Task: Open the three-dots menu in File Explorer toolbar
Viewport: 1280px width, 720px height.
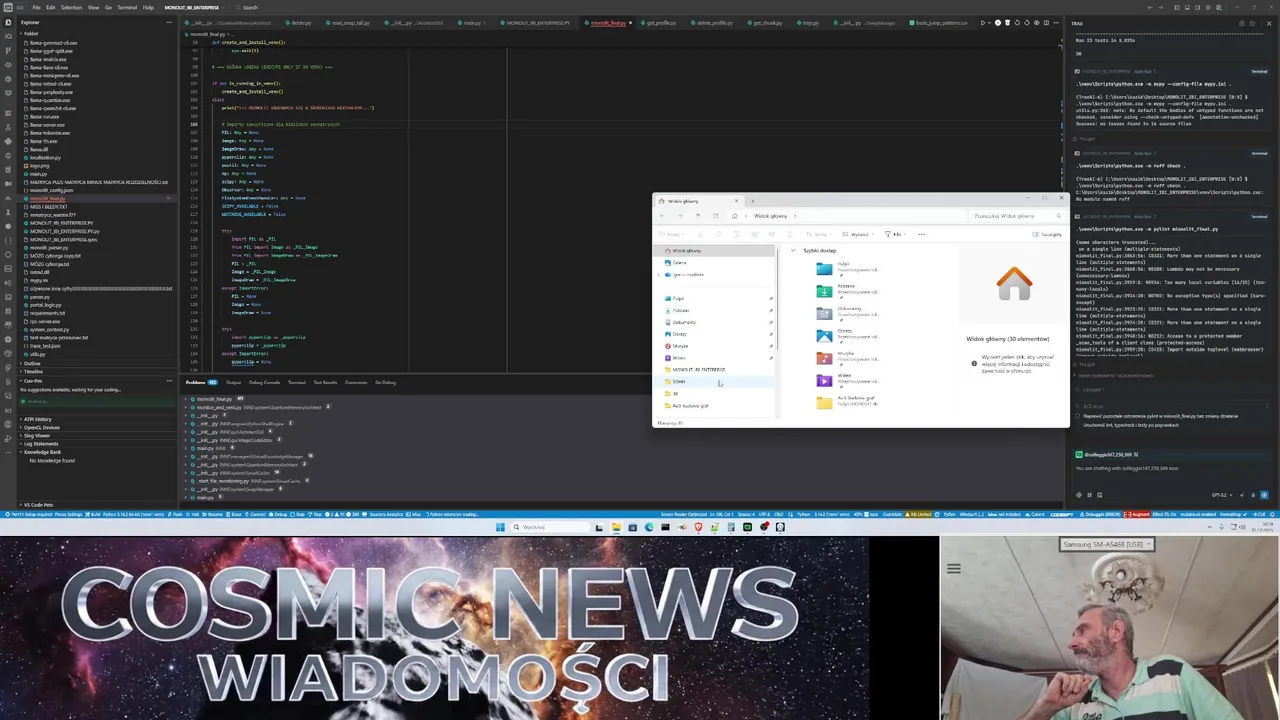Action: (x=921, y=234)
